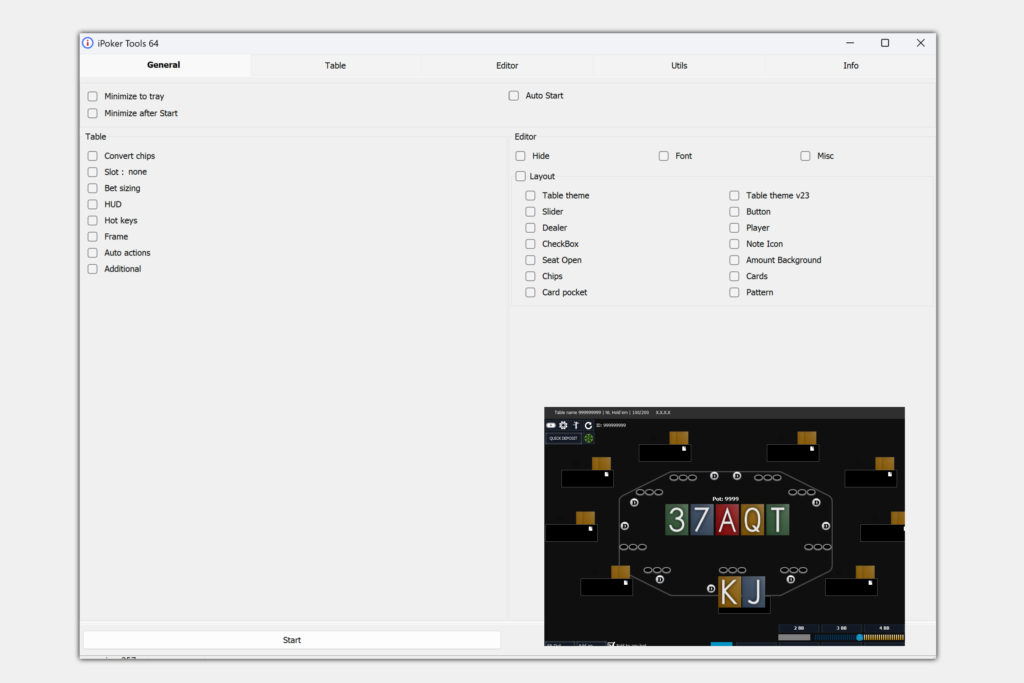Click the white camera-shaped icon left of the gear
The width and height of the screenshot is (1024, 683).
coord(551,425)
